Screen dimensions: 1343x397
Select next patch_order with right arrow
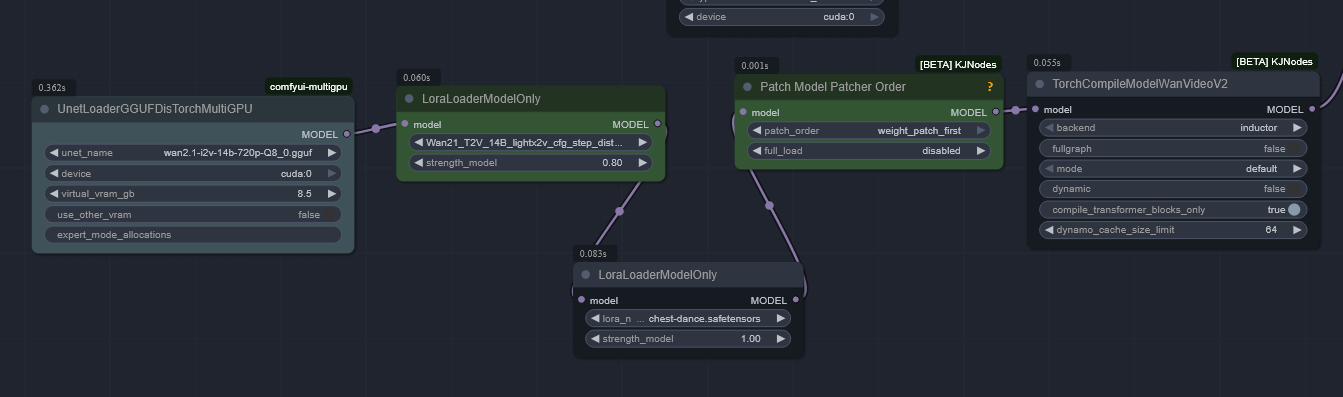(982, 131)
